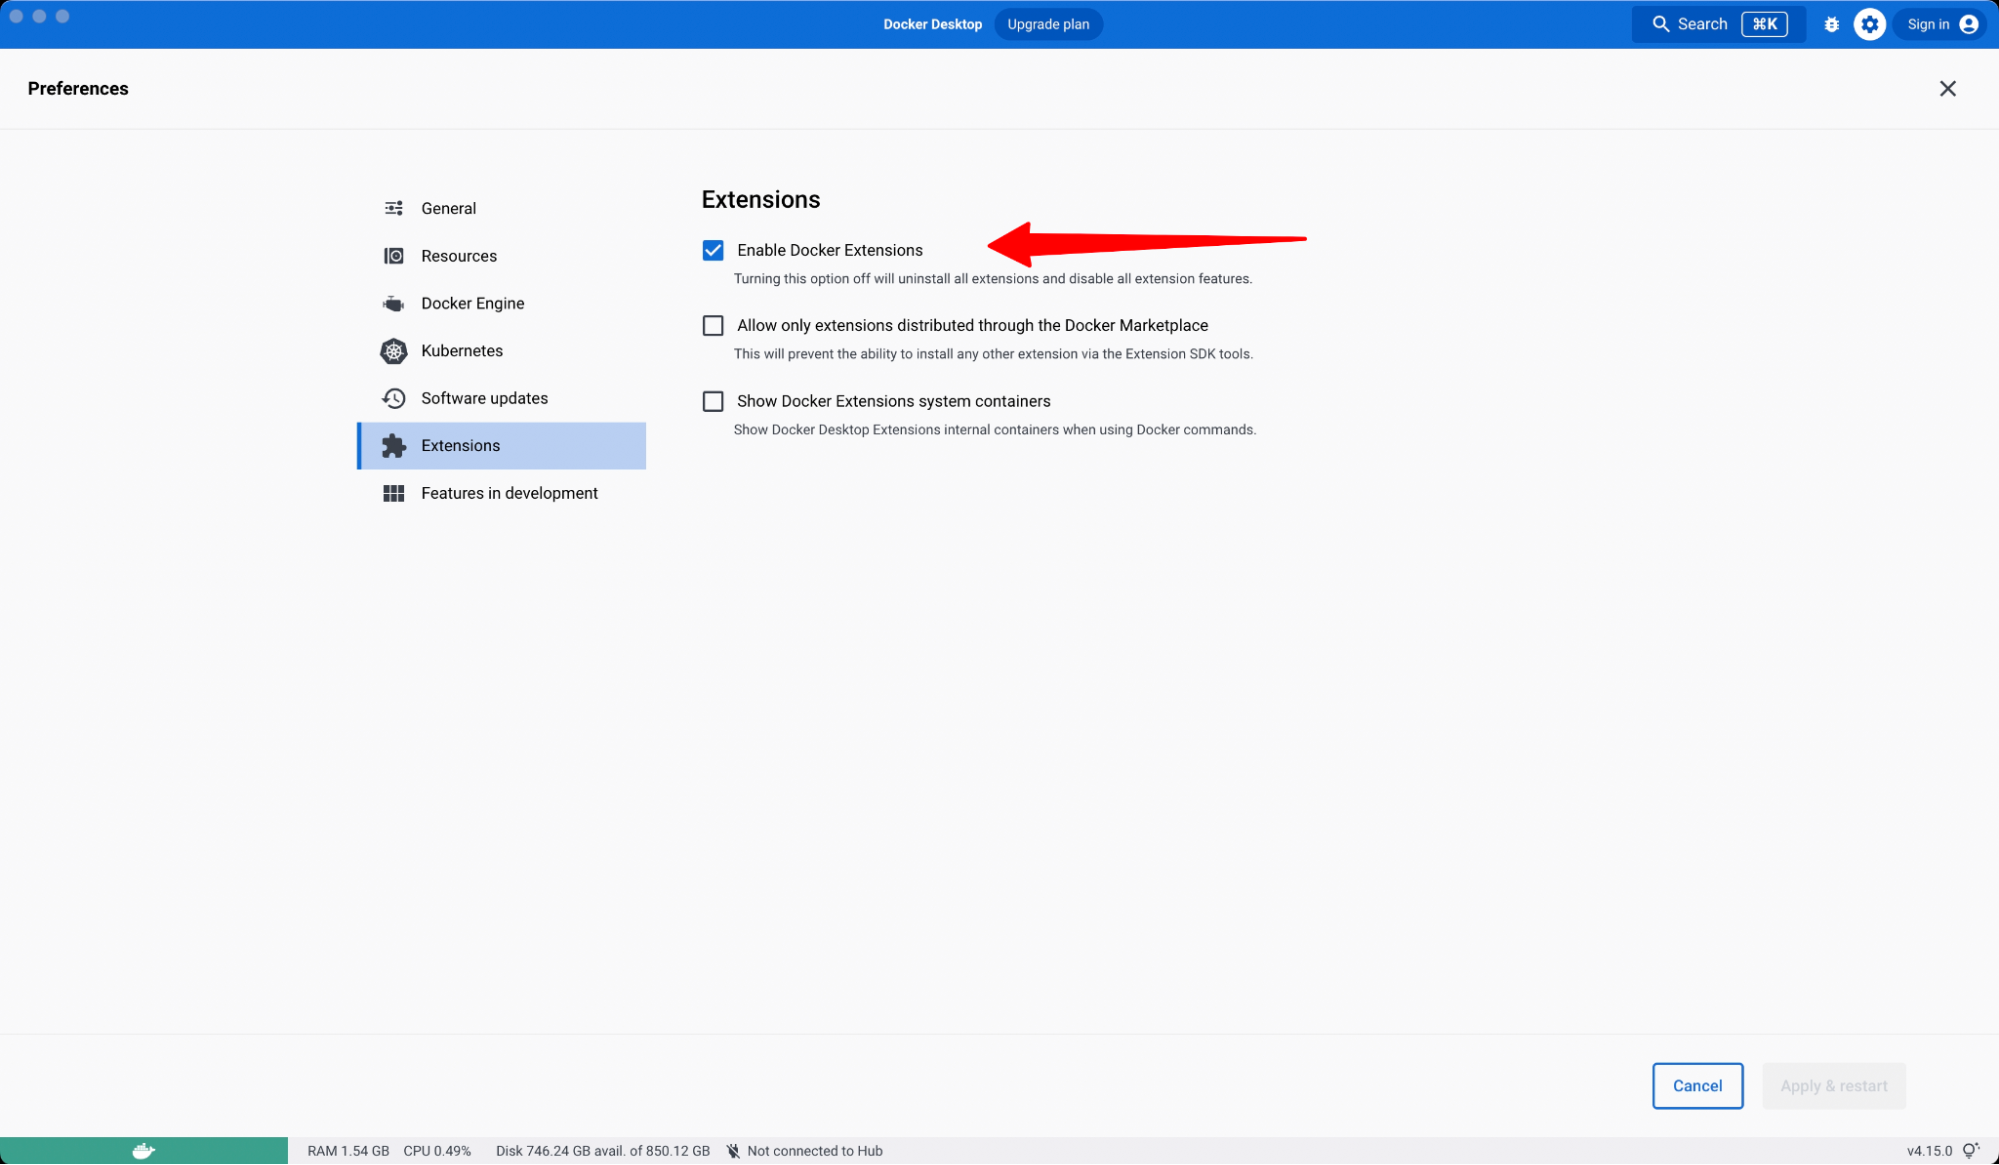Toggle Enable Docker Extensions checkbox
Image resolution: width=1999 pixels, height=1165 pixels.
713,250
